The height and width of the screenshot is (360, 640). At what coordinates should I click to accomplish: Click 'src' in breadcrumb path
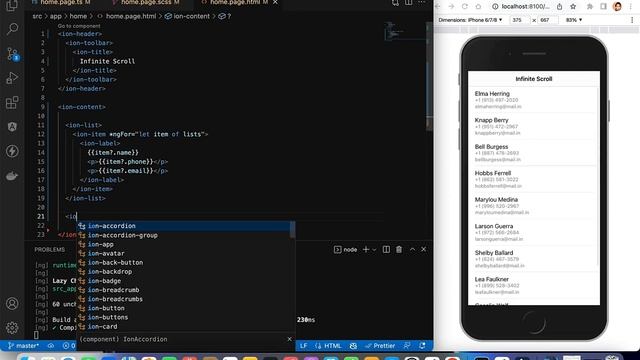coord(37,16)
